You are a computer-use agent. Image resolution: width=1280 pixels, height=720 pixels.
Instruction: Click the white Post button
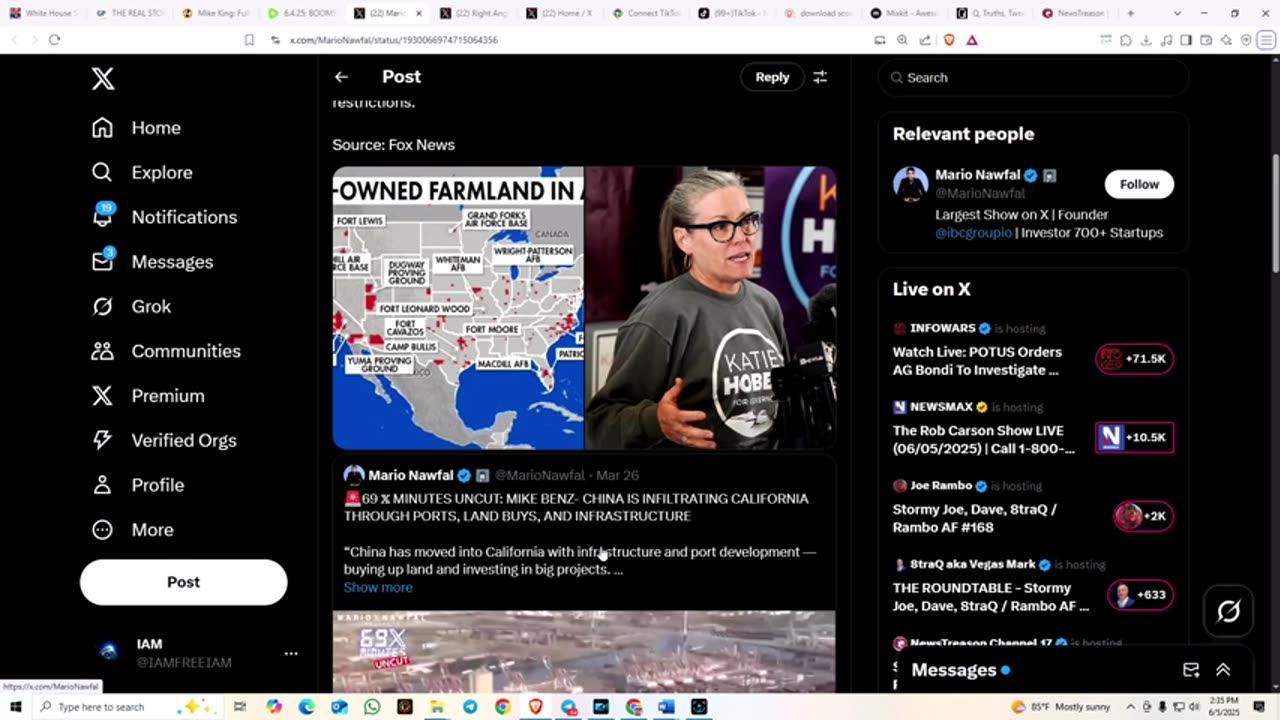(183, 582)
